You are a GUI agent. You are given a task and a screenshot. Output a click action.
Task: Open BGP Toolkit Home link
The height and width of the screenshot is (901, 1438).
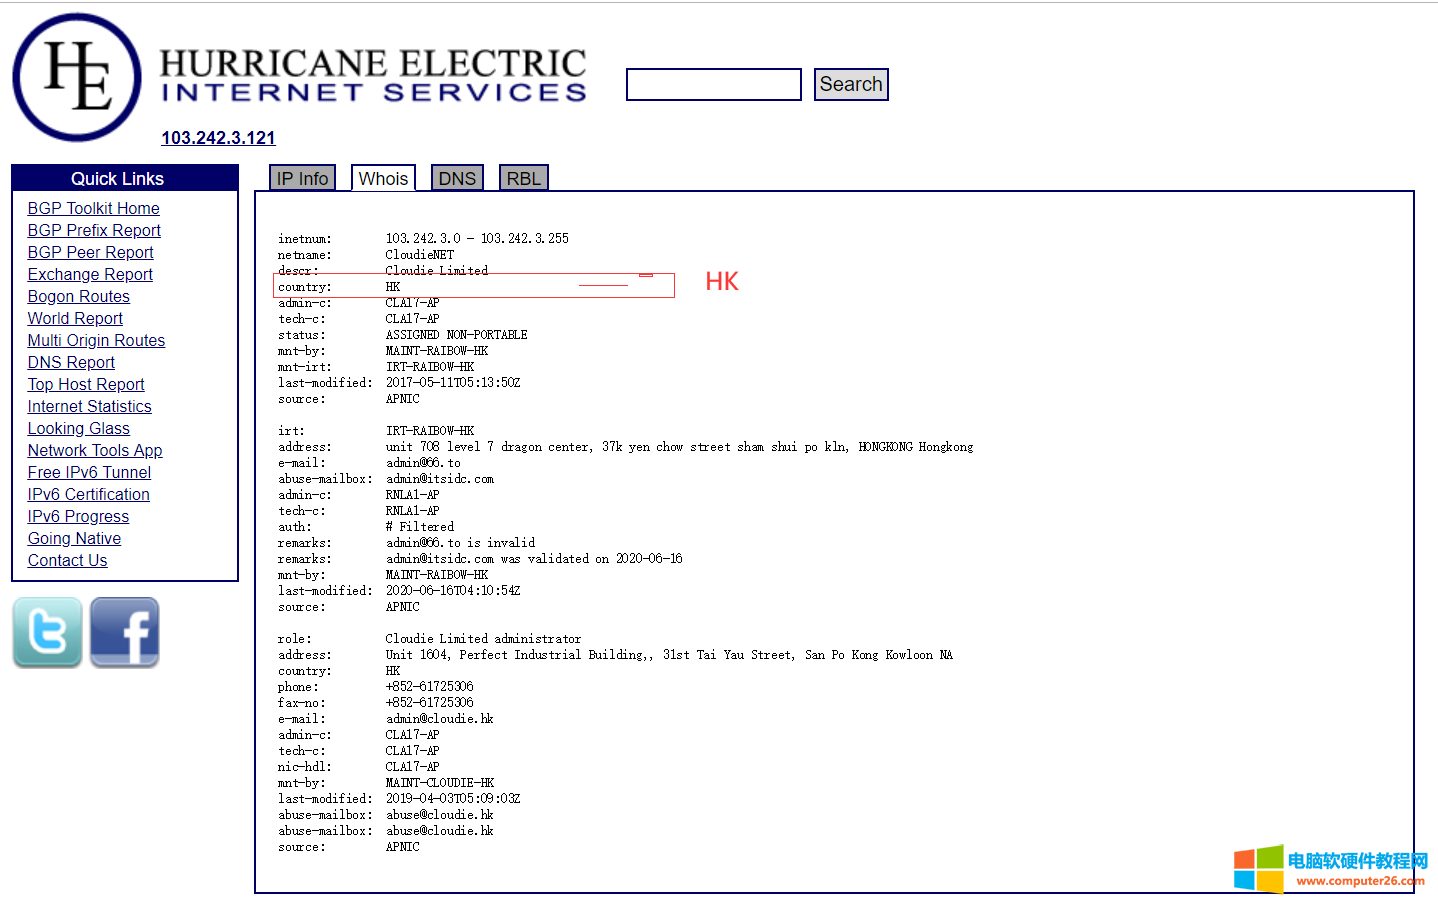tap(94, 208)
